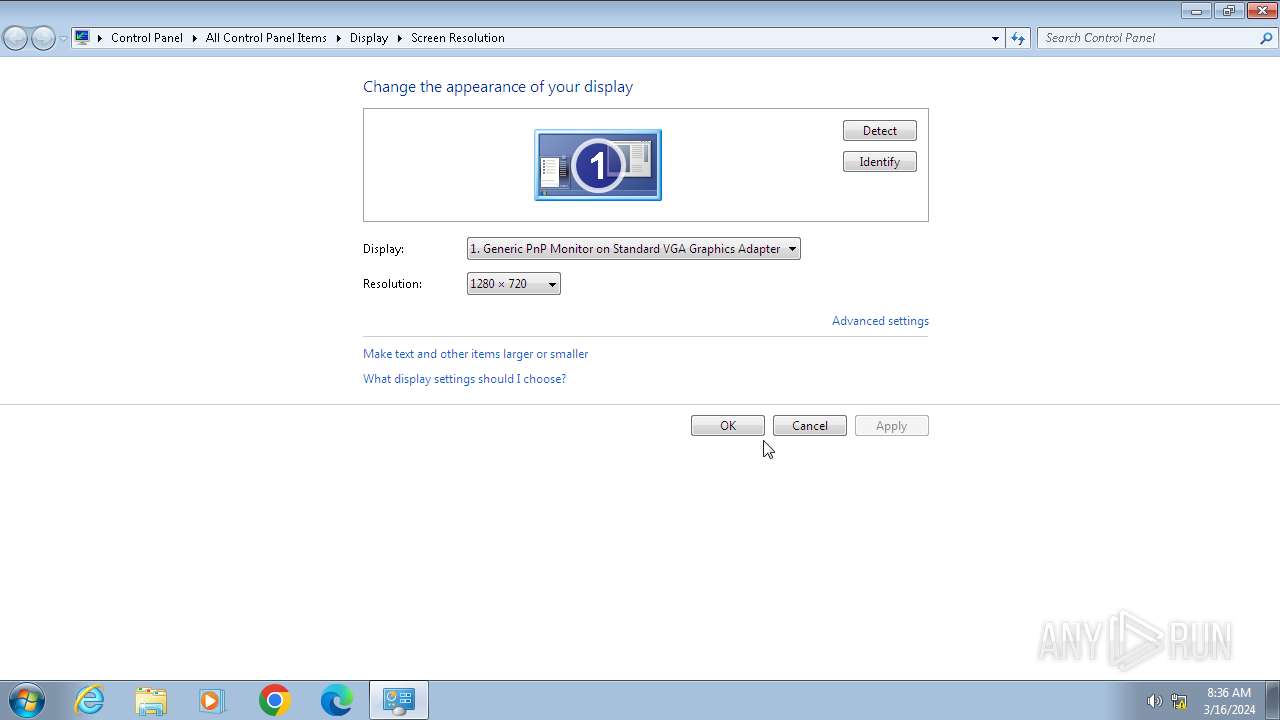Image resolution: width=1280 pixels, height=720 pixels.
Task: Open volume speaker tray icon
Action: click(1154, 701)
